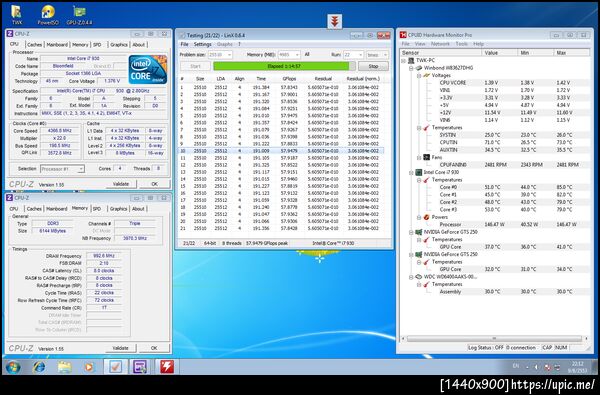Click the Processor power 146.47 W row
The height and width of the screenshot is (395, 600).
[x=494, y=225]
